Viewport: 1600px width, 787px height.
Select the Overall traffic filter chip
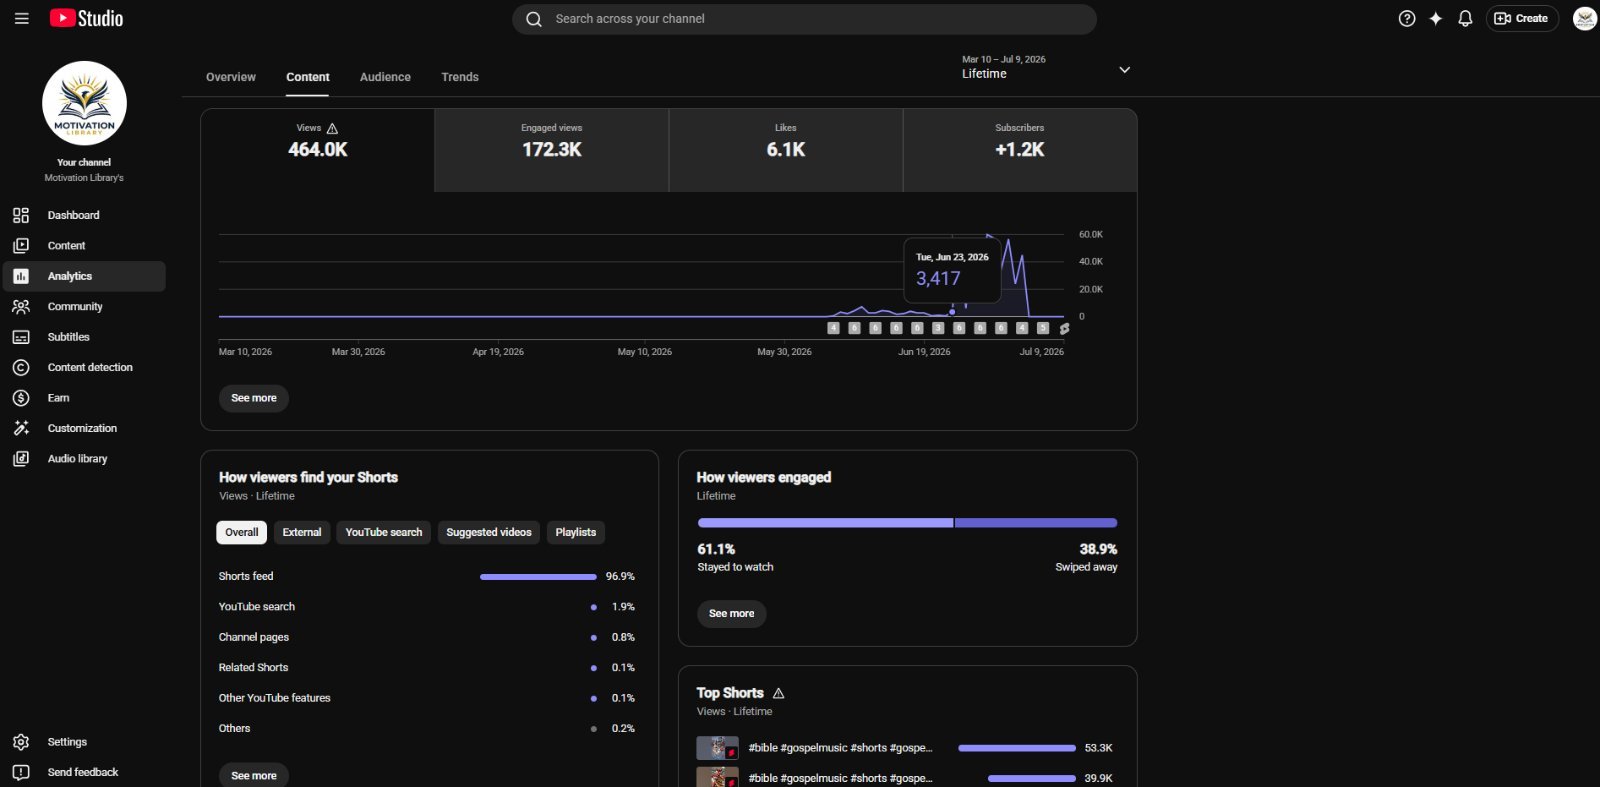(x=241, y=533)
